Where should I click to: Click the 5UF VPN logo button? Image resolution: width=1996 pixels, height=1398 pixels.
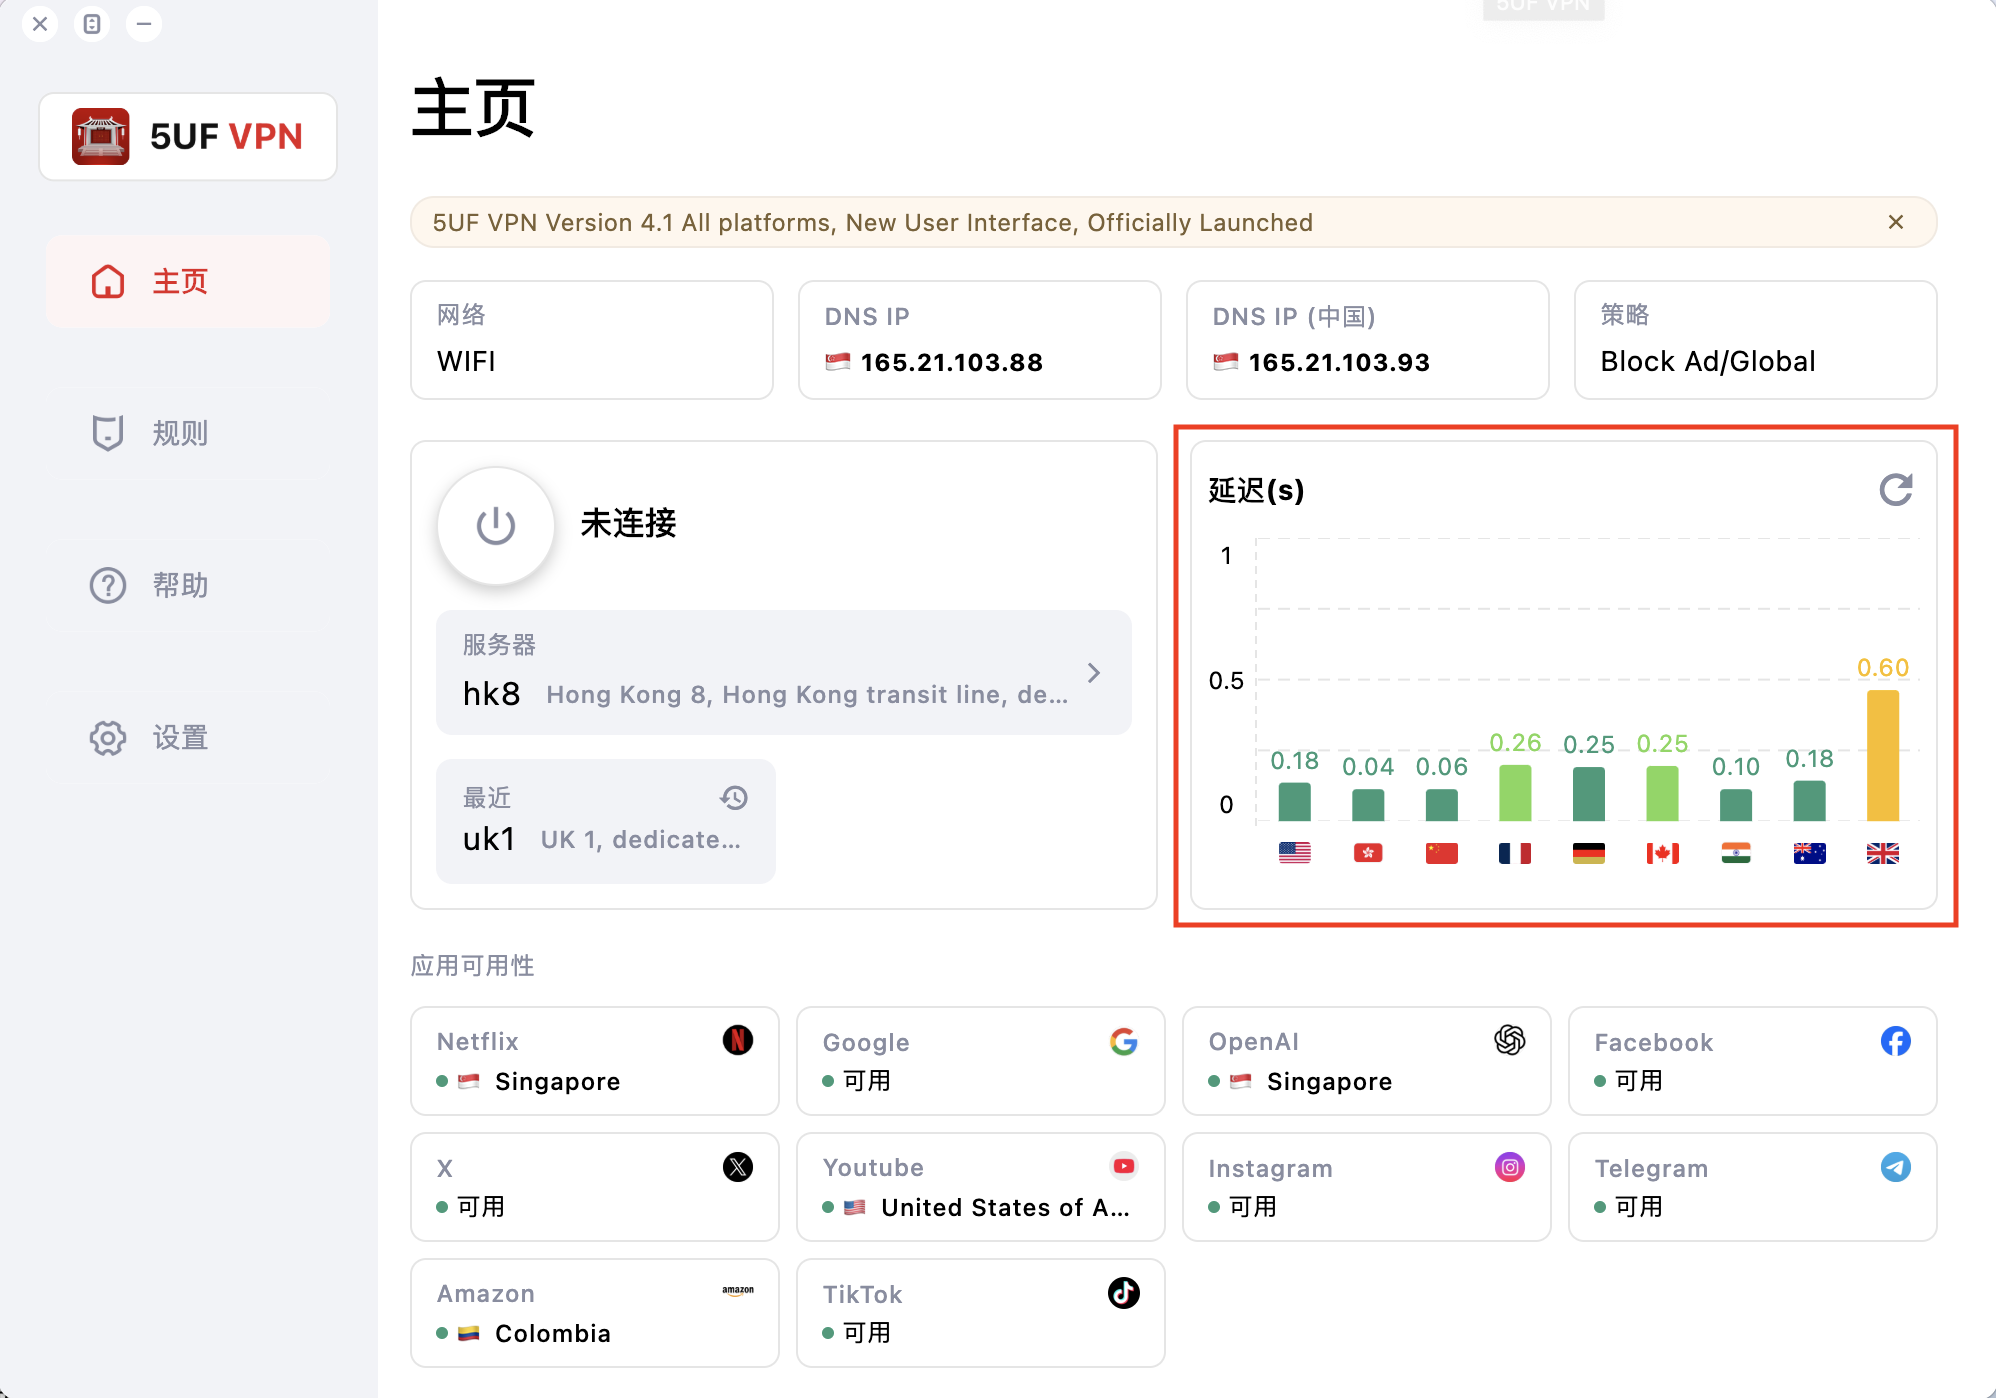click(188, 137)
